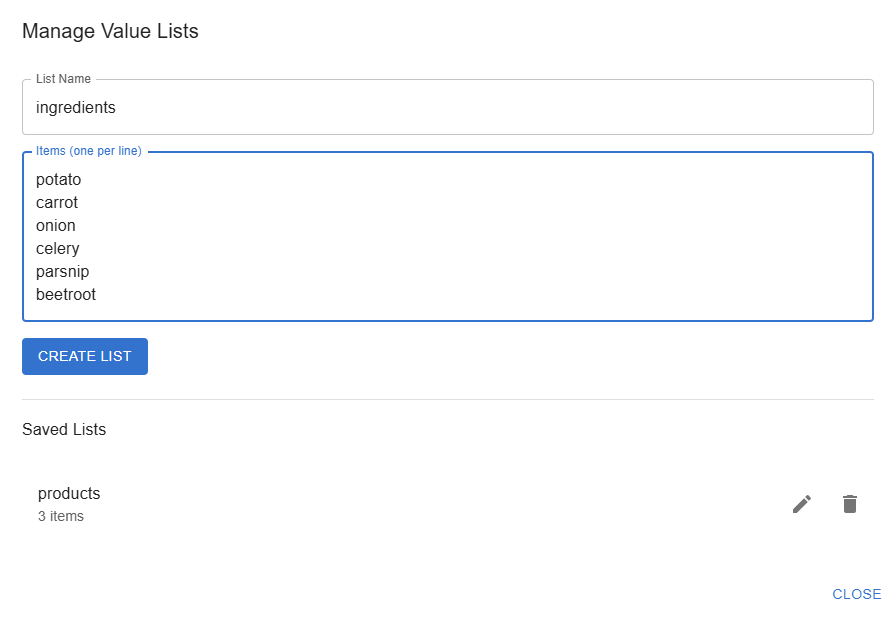Place cursor on the onion line
896x618 pixels.
point(55,226)
